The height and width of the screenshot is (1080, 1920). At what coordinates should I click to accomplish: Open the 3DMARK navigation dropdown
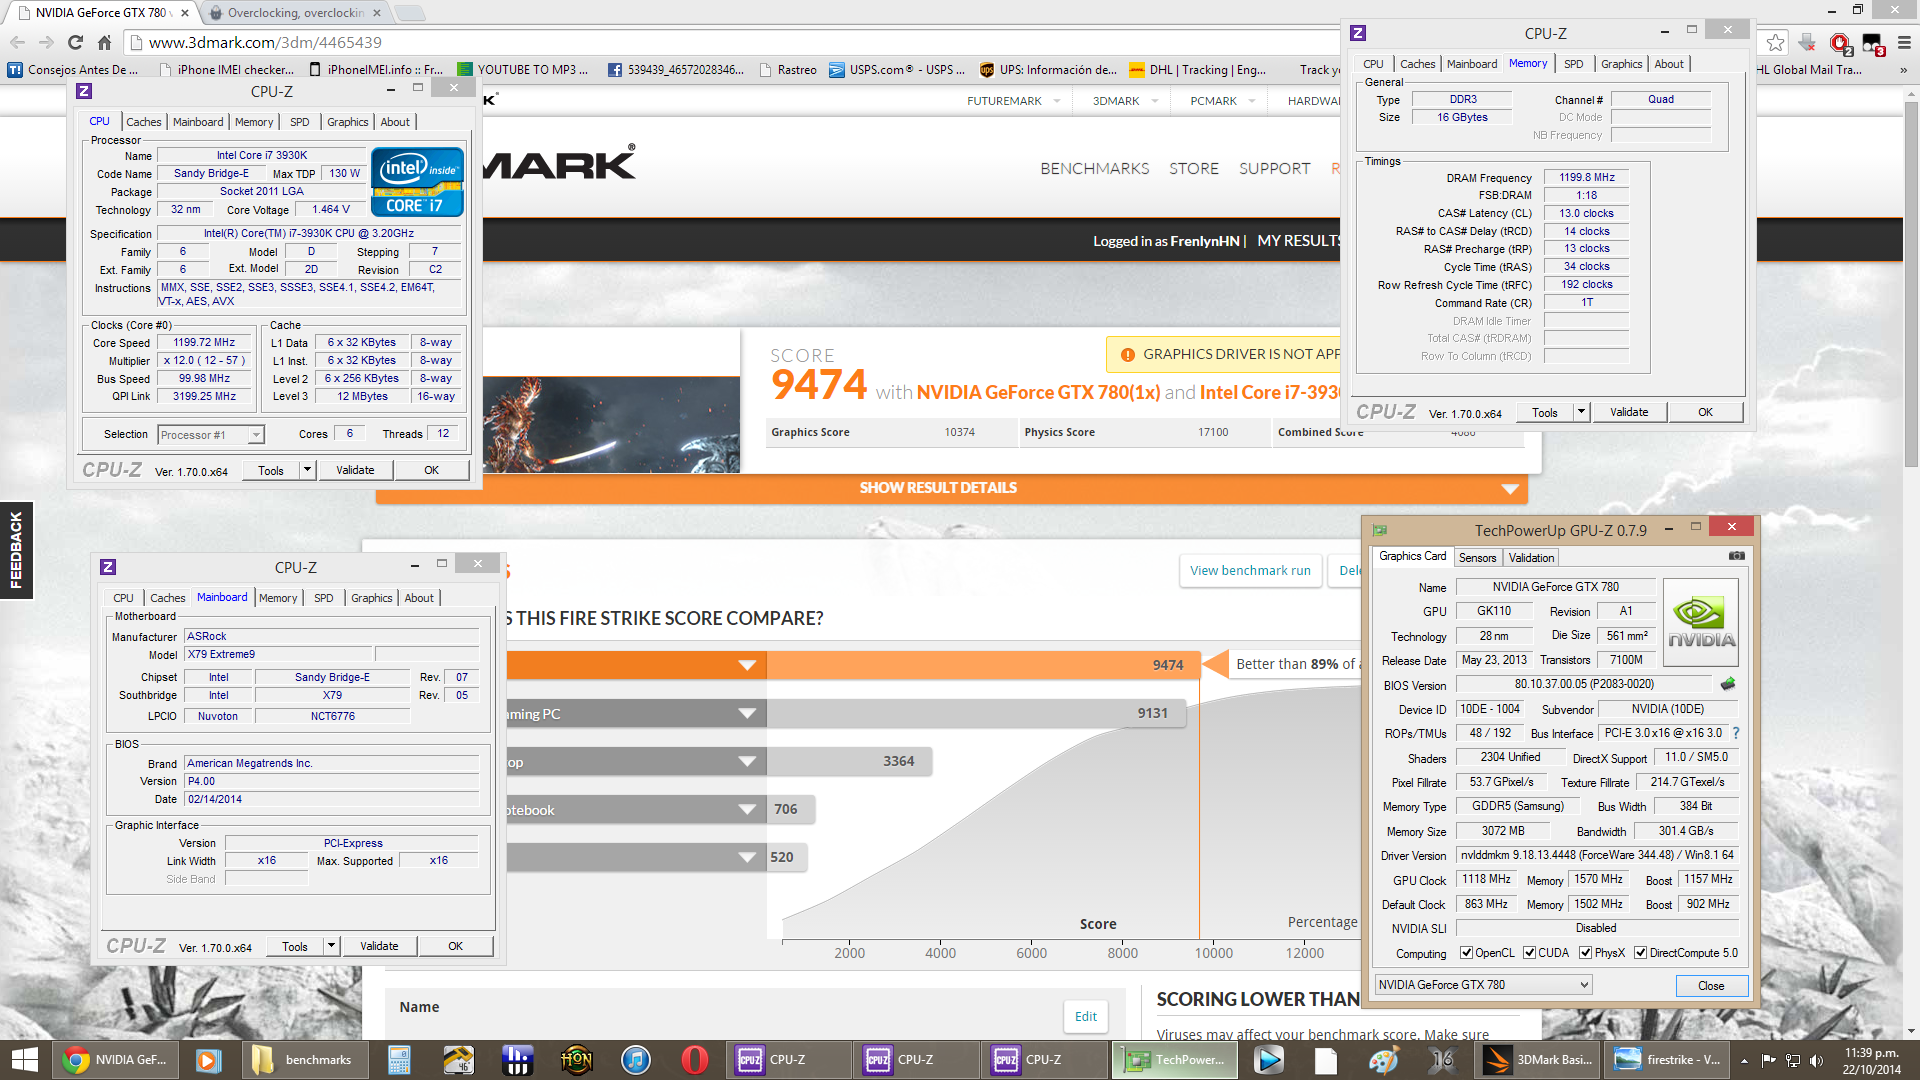tap(1126, 101)
